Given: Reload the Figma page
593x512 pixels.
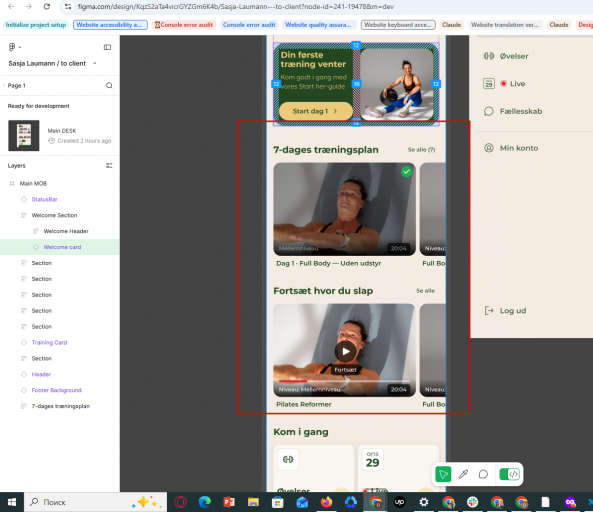Looking at the screenshot, I should 47,6.
